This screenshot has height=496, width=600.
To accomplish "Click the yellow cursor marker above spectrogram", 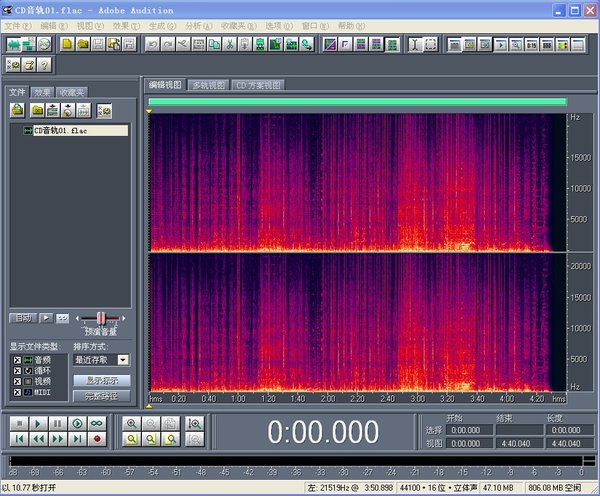I will tap(149, 111).
